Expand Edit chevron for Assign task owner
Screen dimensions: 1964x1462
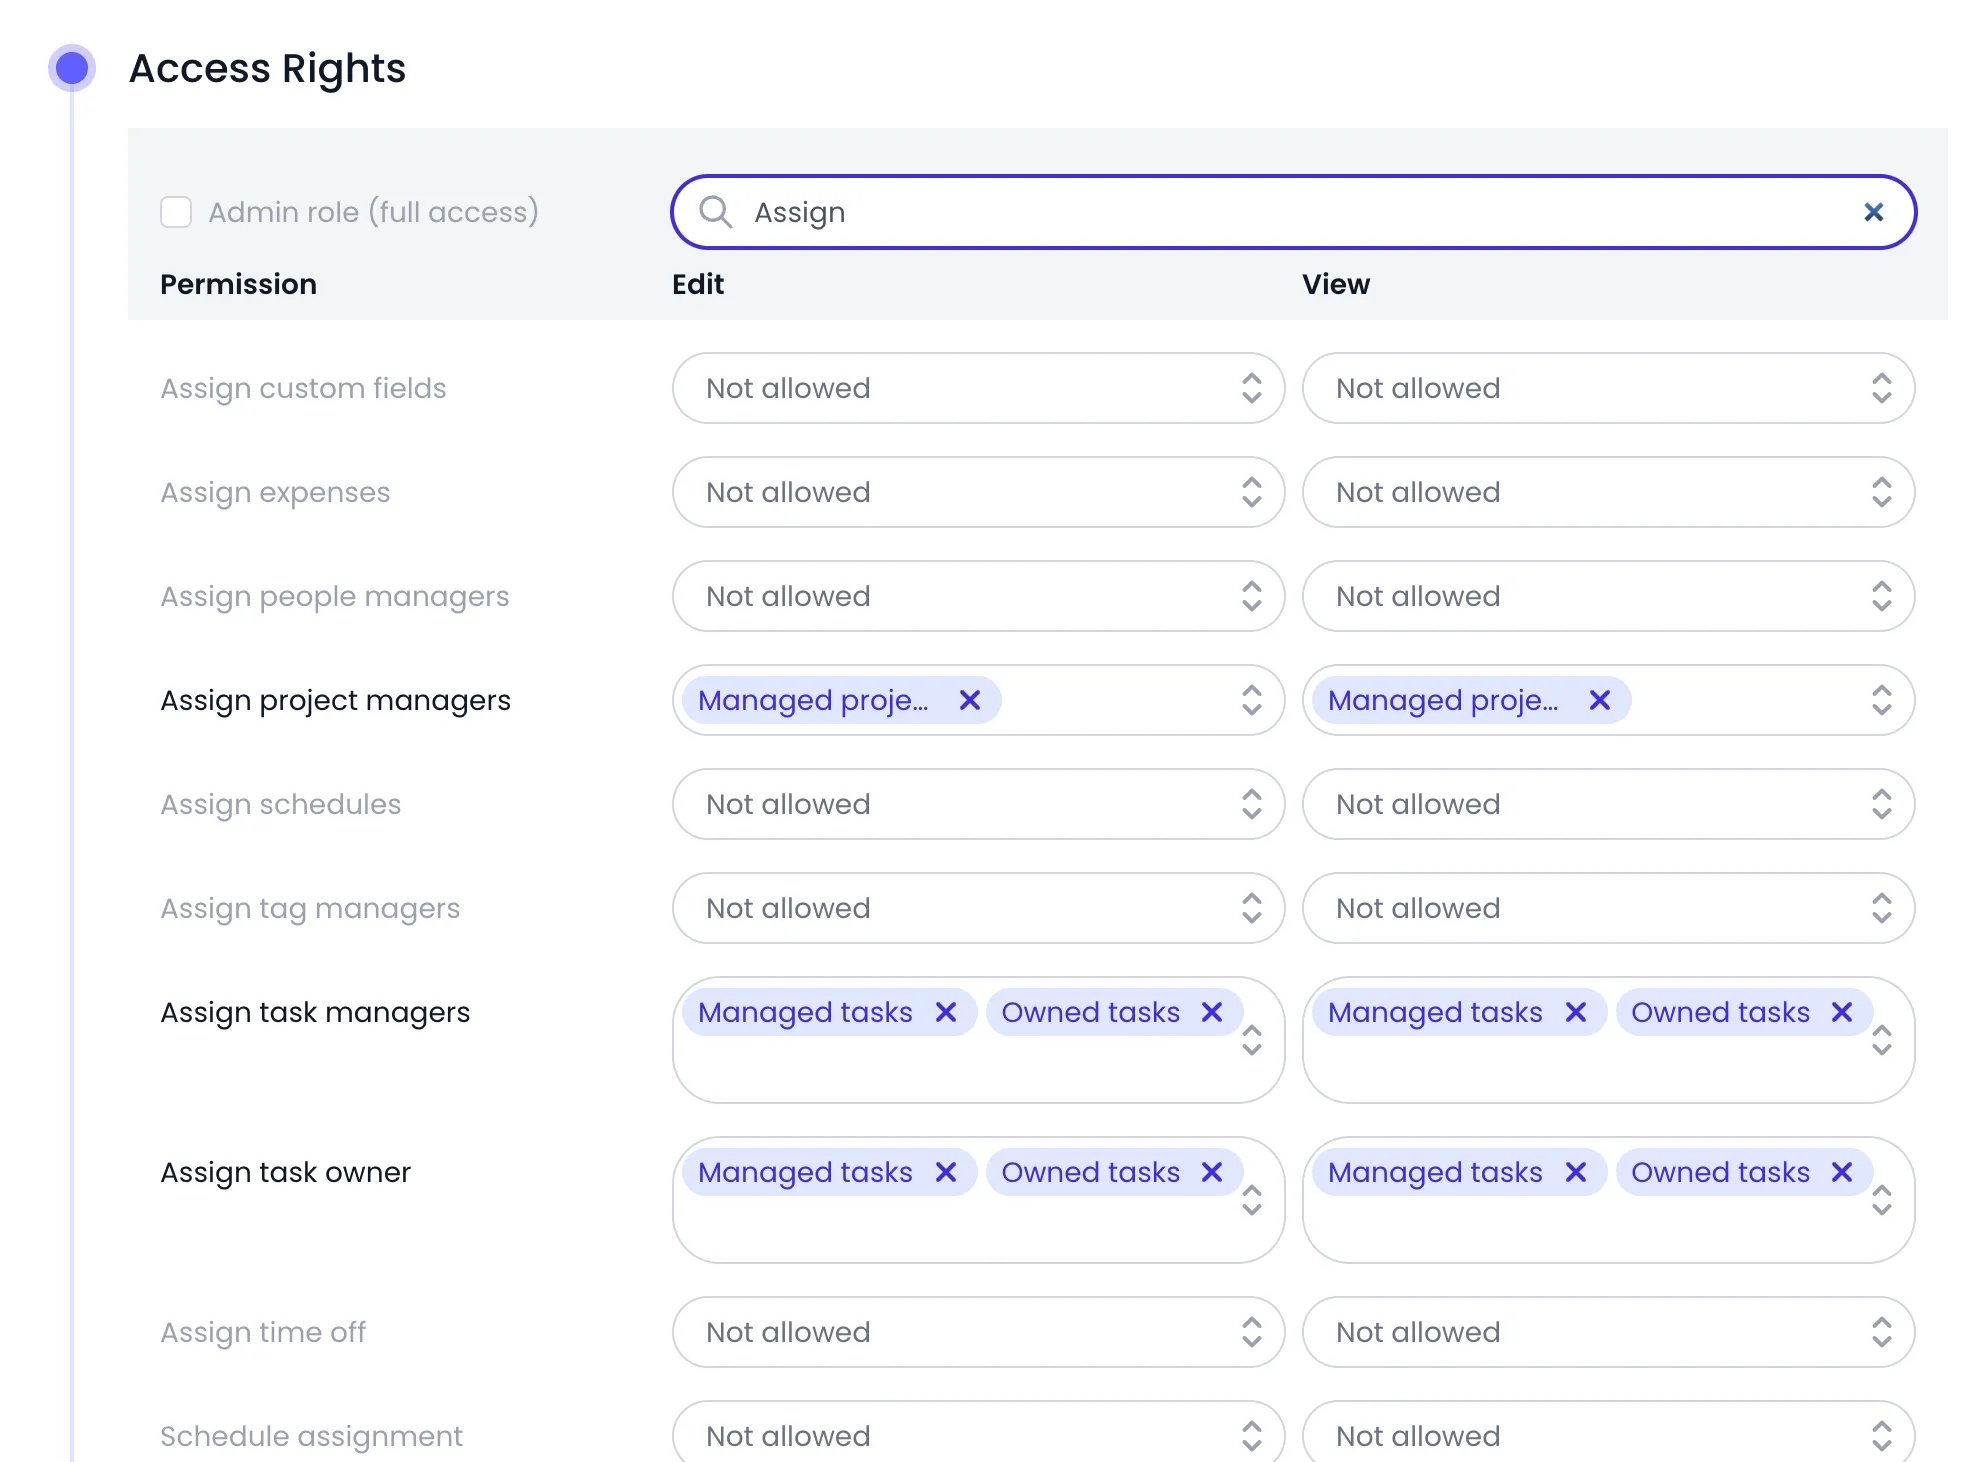point(1251,1200)
